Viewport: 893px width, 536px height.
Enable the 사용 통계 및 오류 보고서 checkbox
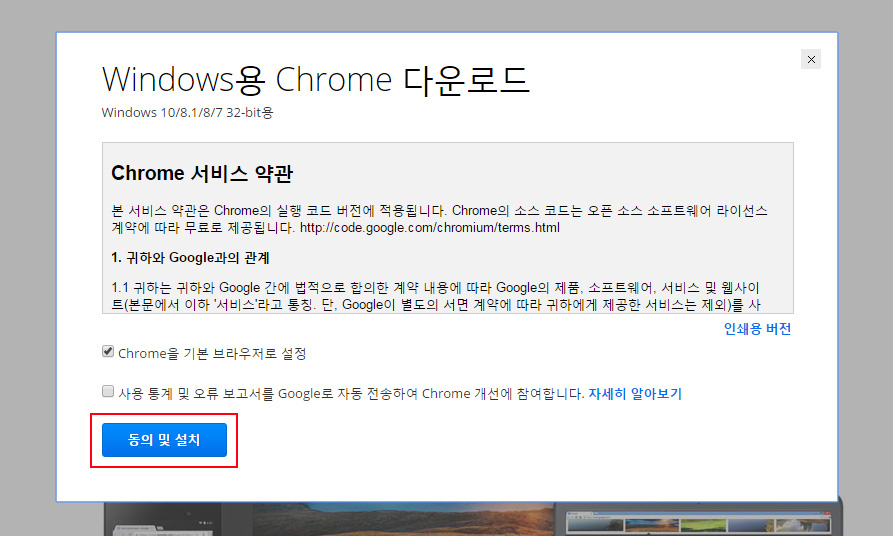[x=108, y=391]
